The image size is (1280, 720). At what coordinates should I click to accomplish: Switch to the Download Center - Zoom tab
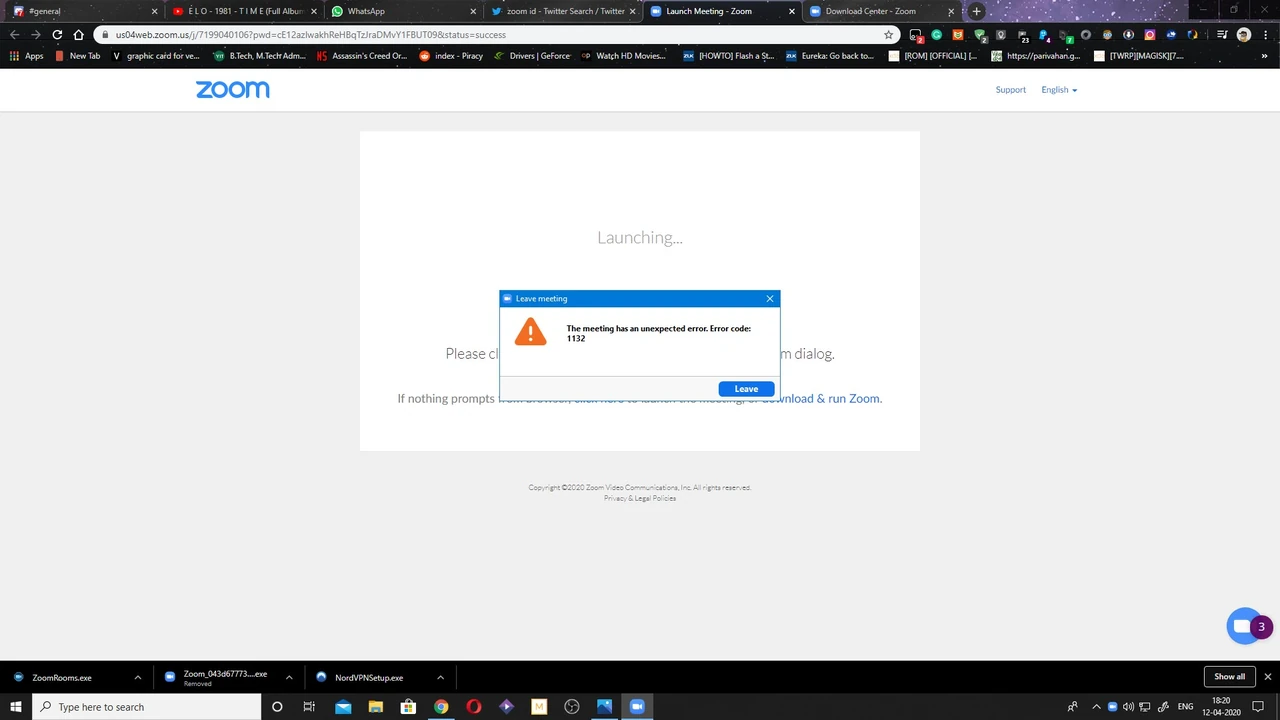[x=870, y=11]
